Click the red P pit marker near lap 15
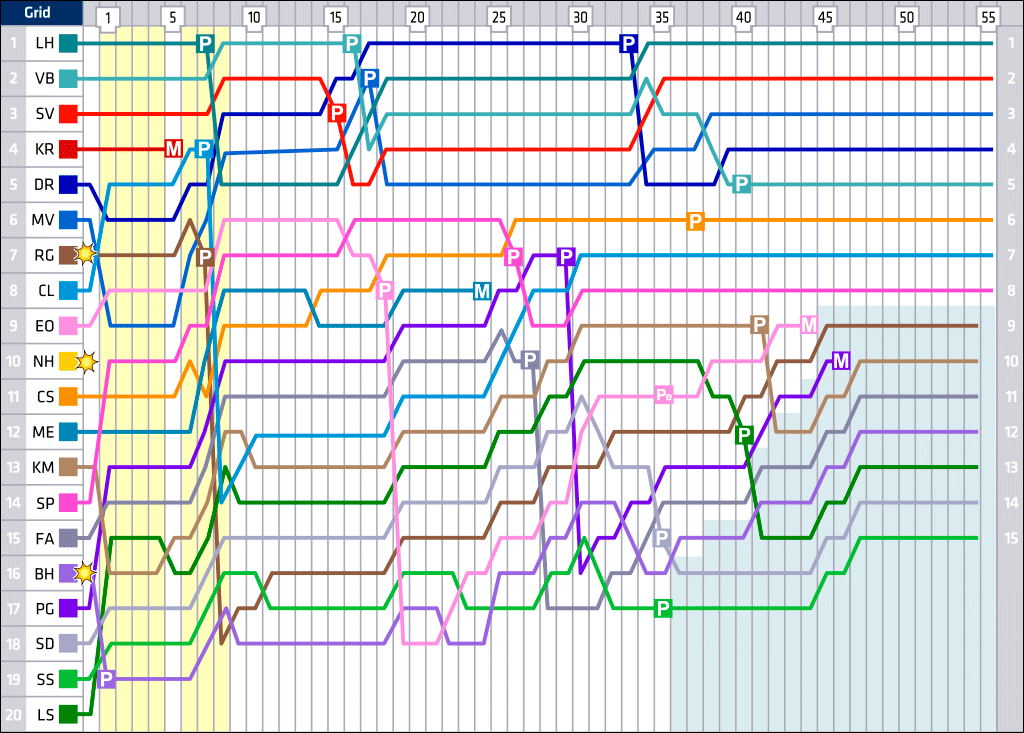This screenshot has width=1024, height=733. [x=337, y=113]
